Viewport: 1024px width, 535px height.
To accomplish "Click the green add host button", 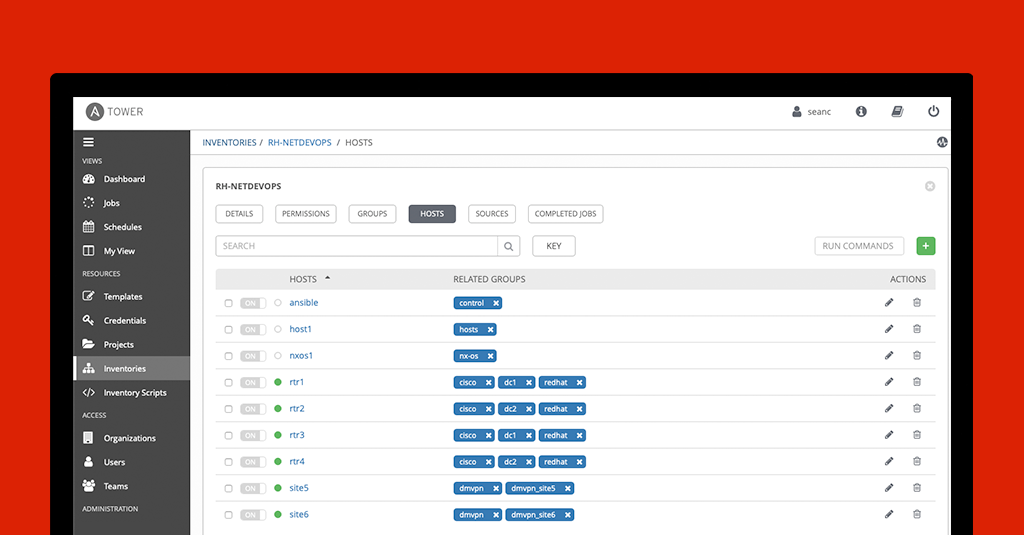I will tap(925, 246).
